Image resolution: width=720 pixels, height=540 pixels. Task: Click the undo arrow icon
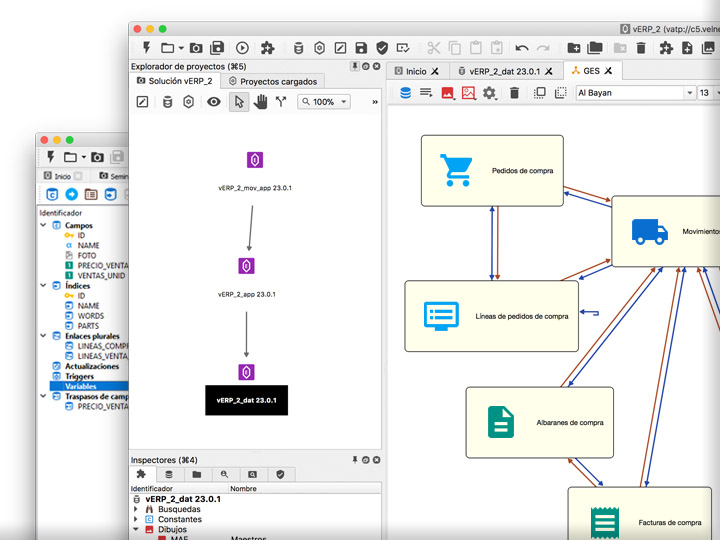(522, 48)
